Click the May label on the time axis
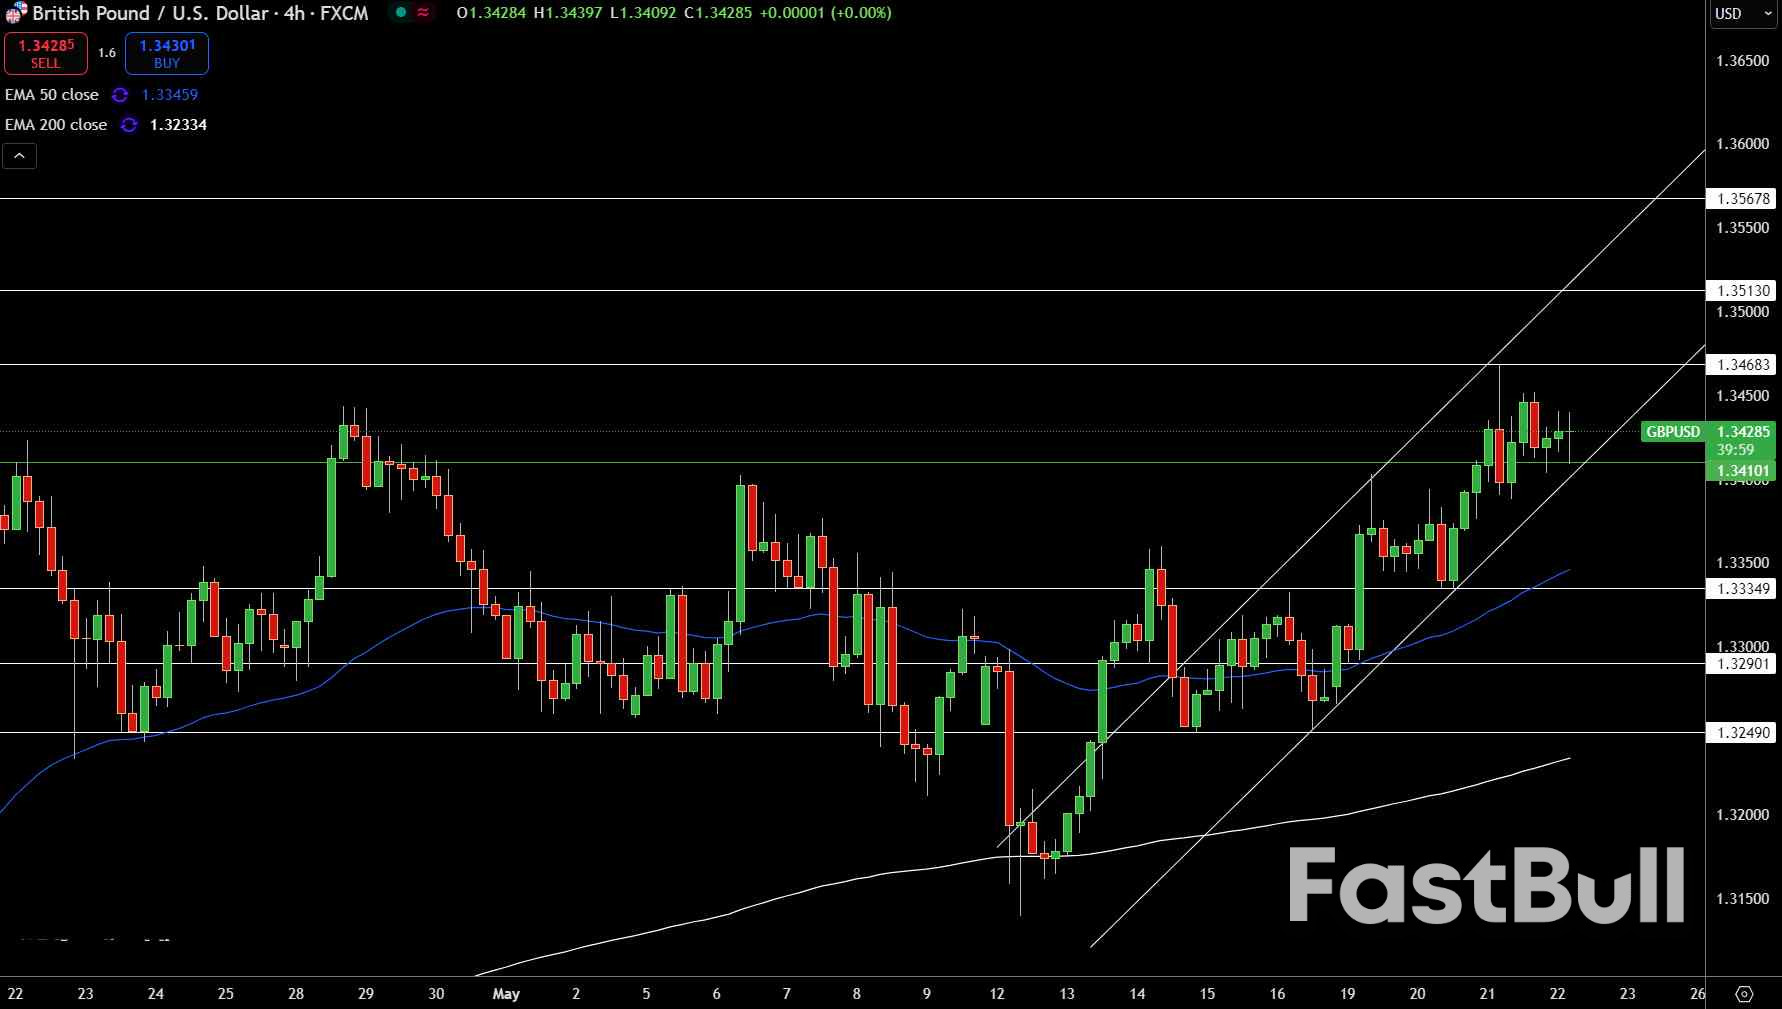 point(506,994)
